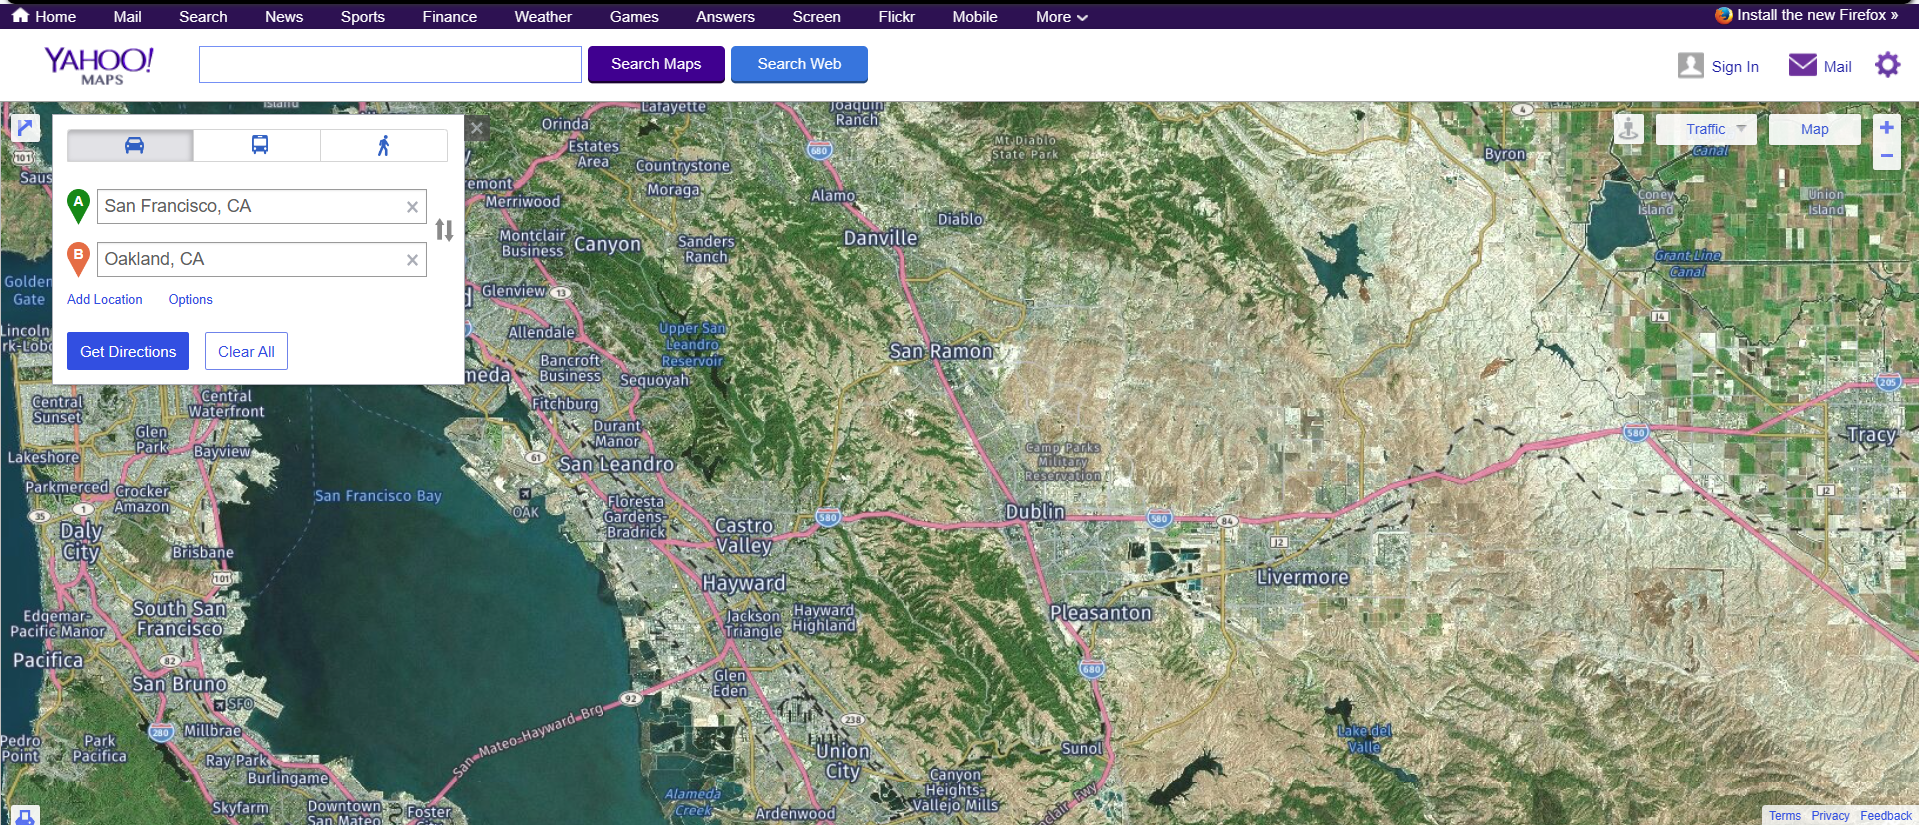The width and height of the screenshot is (1919, 825).
Task: Click the Sign In link
Action: click(x=1735, y=67)
